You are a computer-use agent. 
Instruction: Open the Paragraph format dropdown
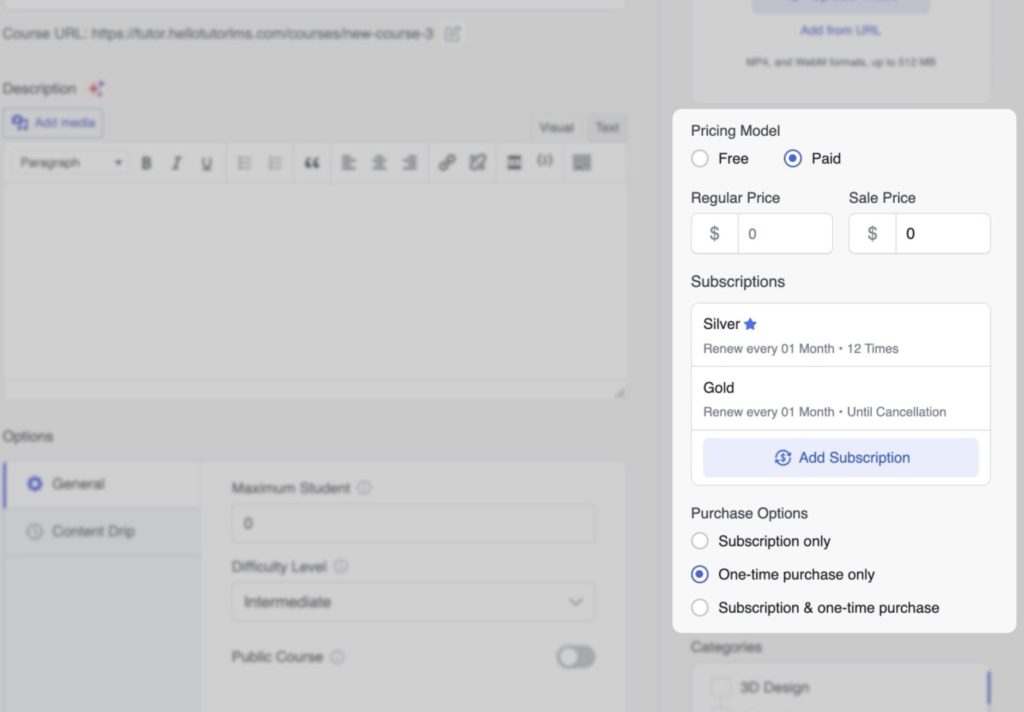pos(70,163)
